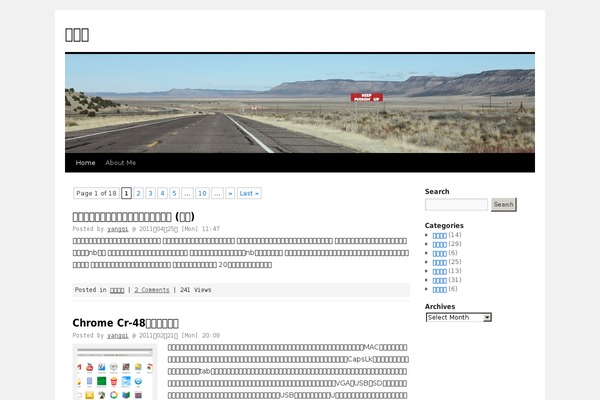Open category link with count (14)
This screenshot has width=600, height=400.
coord(439,235)
